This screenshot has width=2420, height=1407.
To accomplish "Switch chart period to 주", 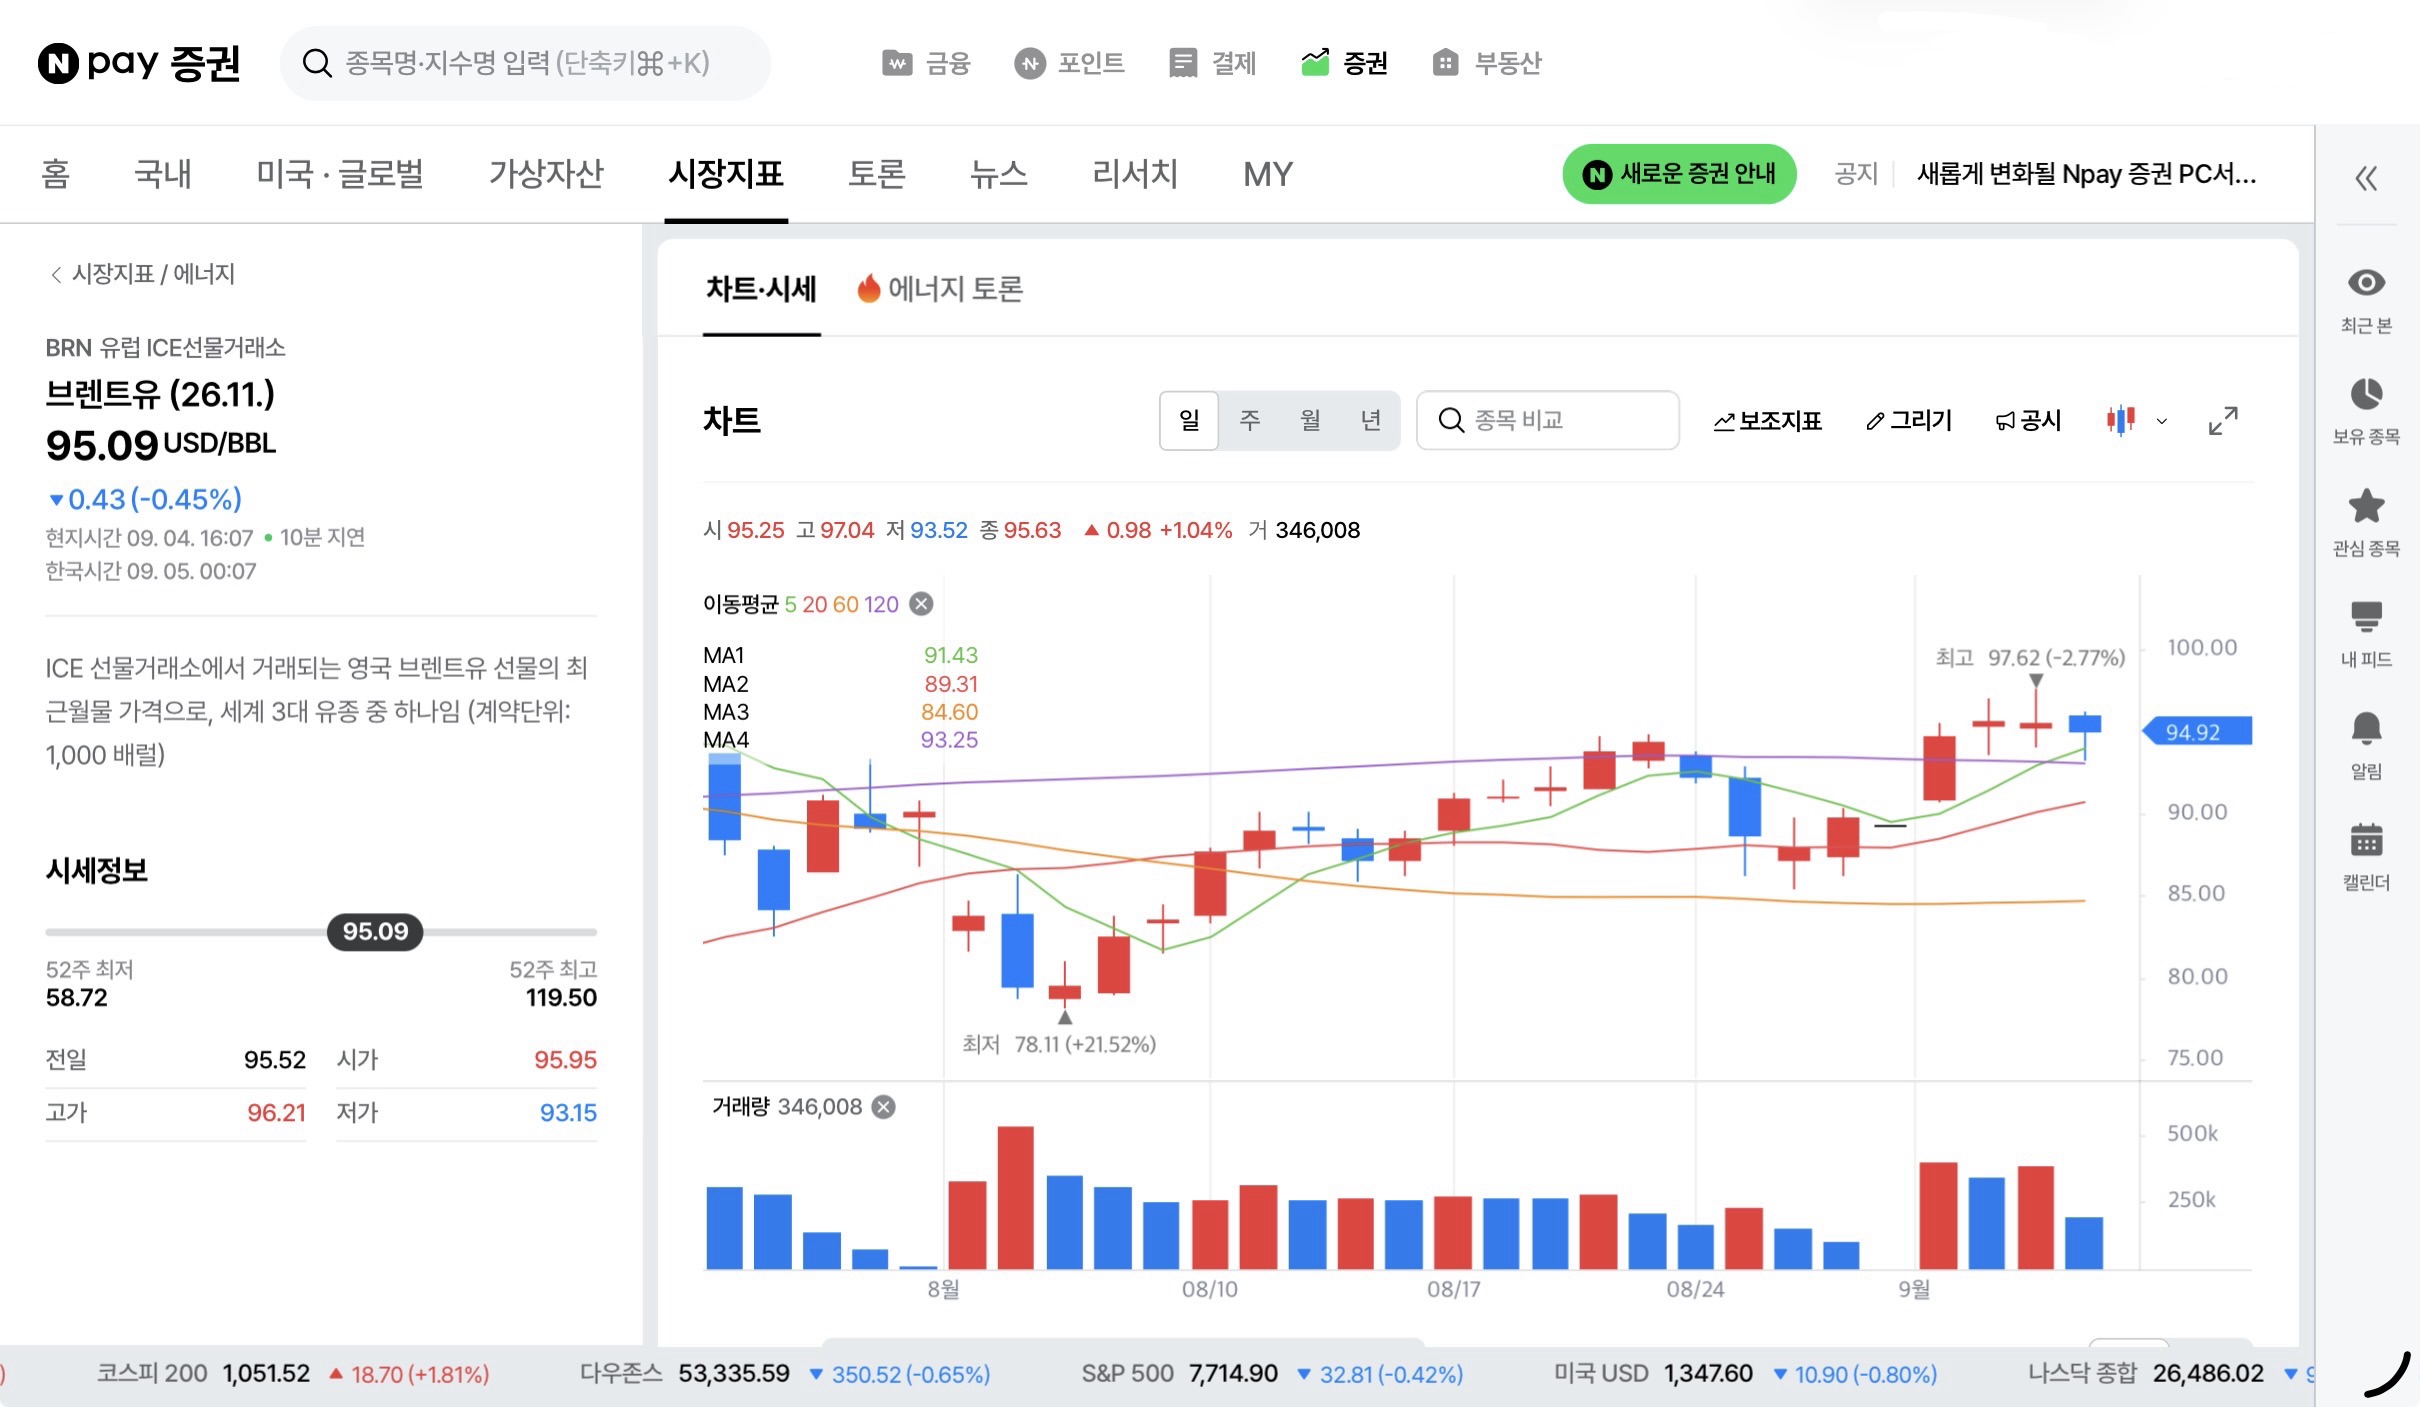I will pyautogui.click(x=1250, y=421).
